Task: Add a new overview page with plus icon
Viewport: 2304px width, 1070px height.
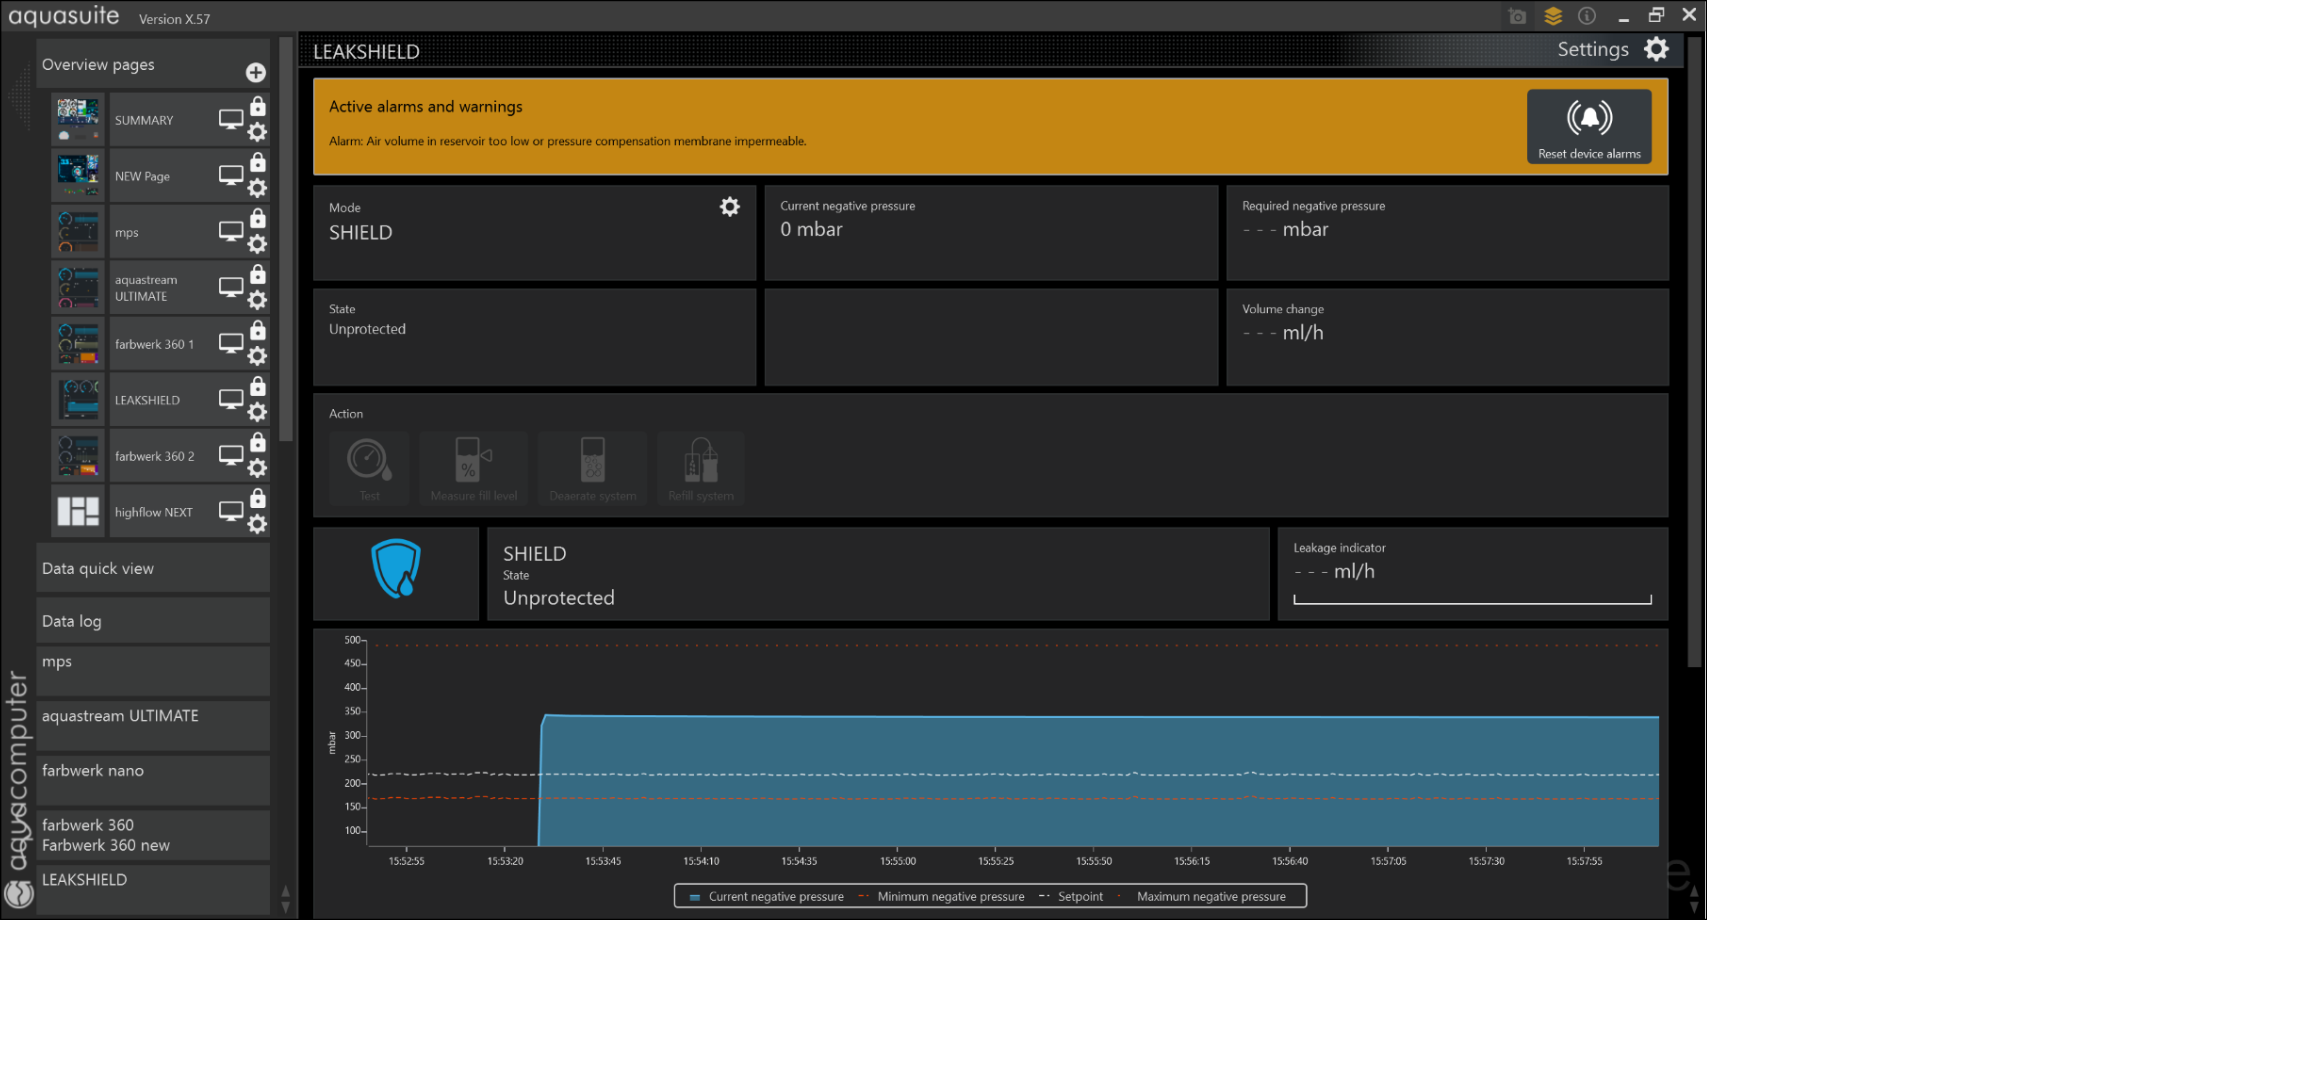Action: point(256,72)
